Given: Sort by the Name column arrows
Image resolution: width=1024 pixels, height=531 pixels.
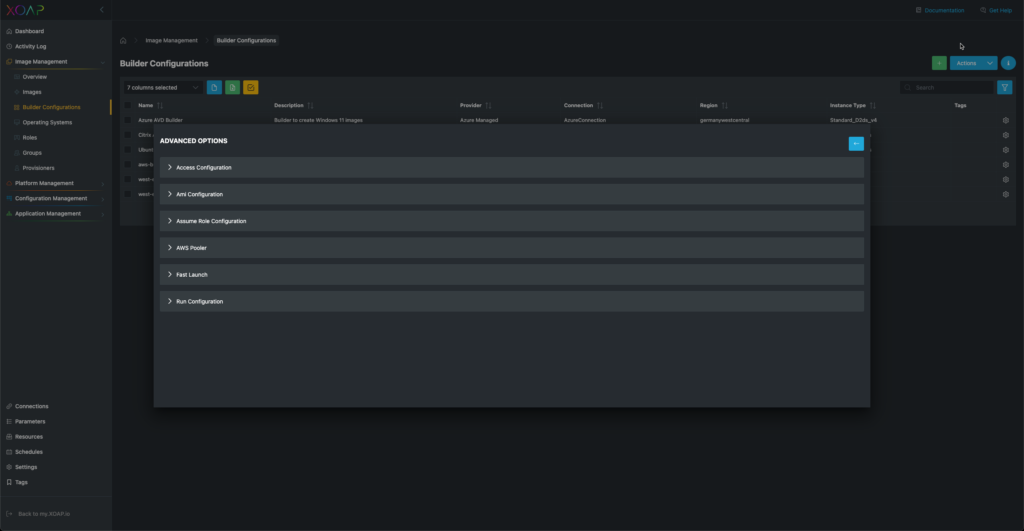Looking at the screenshot, I should pyautogui.click(x=160, y=105).
